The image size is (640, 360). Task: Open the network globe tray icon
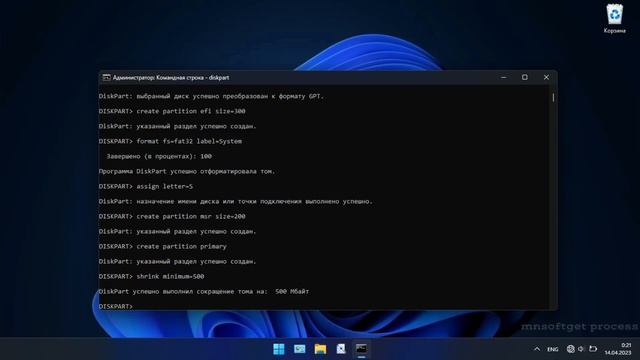[571, 349]
